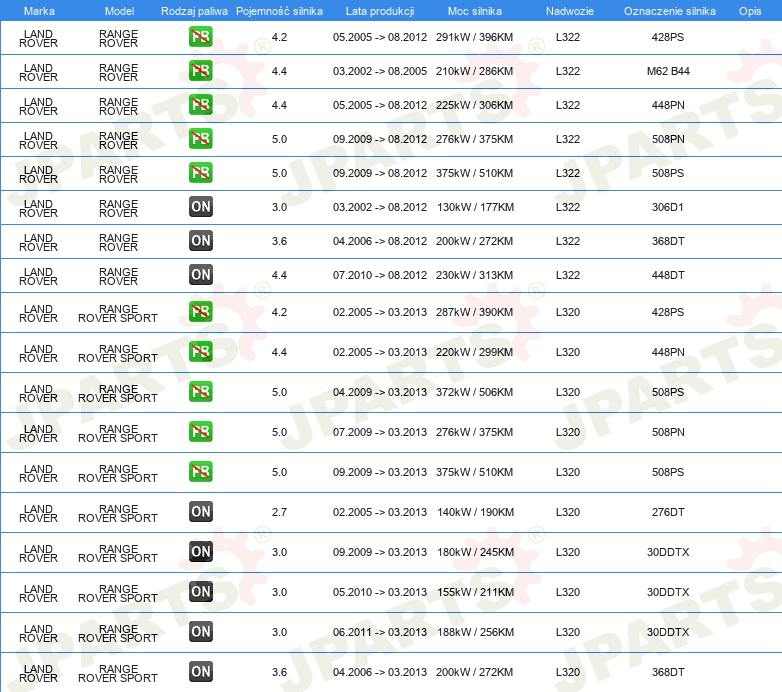Click L320 body code in the 276DT row
Viewport: 782px width, 692px height.
568,512
